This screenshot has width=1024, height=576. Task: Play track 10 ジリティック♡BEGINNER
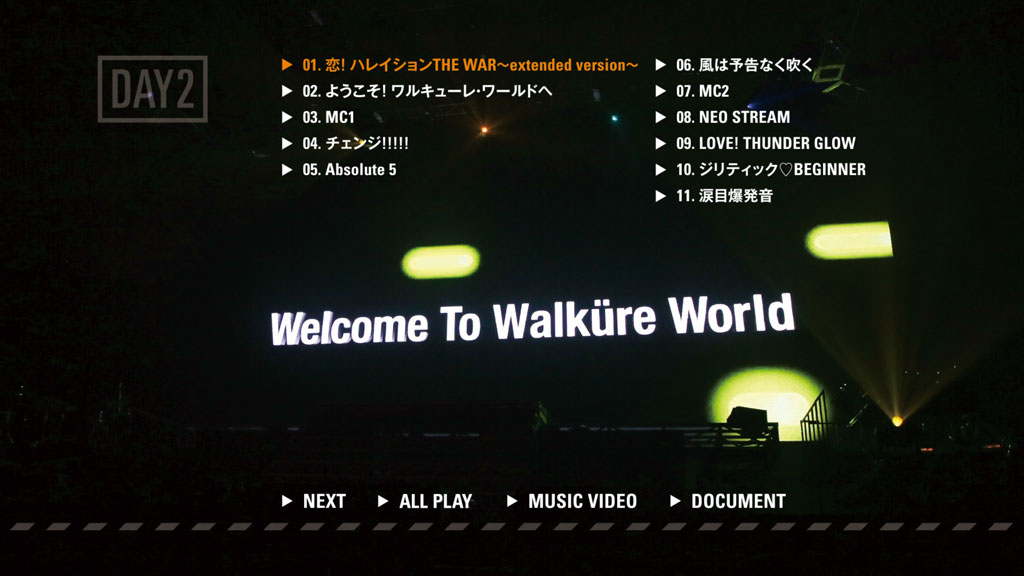770,170
